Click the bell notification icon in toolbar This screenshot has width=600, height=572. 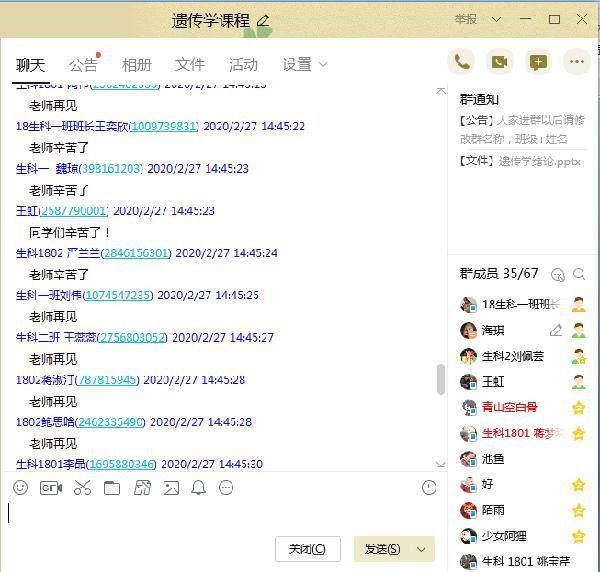pyautogui.click(x=198, y=488)
